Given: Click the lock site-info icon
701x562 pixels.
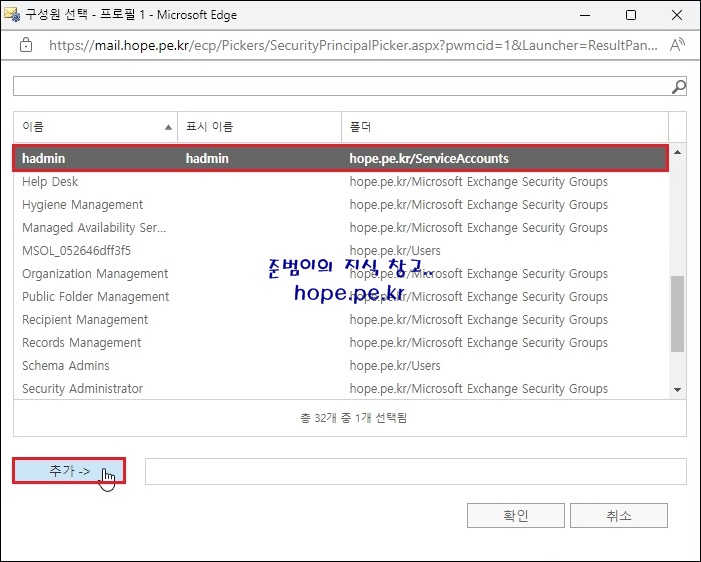Looking at the screenshot, I should click(x=26, y=45).
